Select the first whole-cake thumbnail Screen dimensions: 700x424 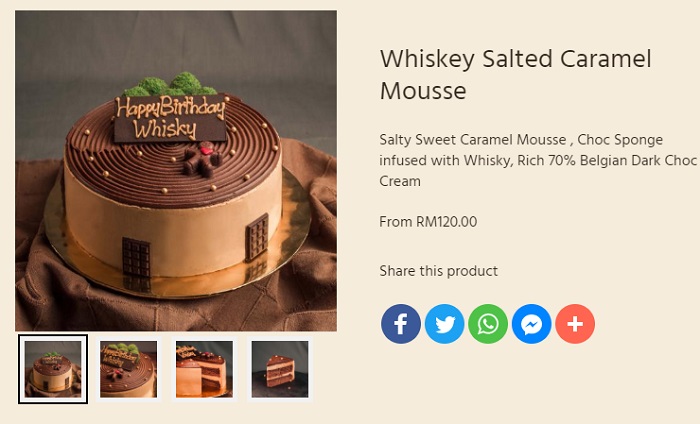coord(53,369)
